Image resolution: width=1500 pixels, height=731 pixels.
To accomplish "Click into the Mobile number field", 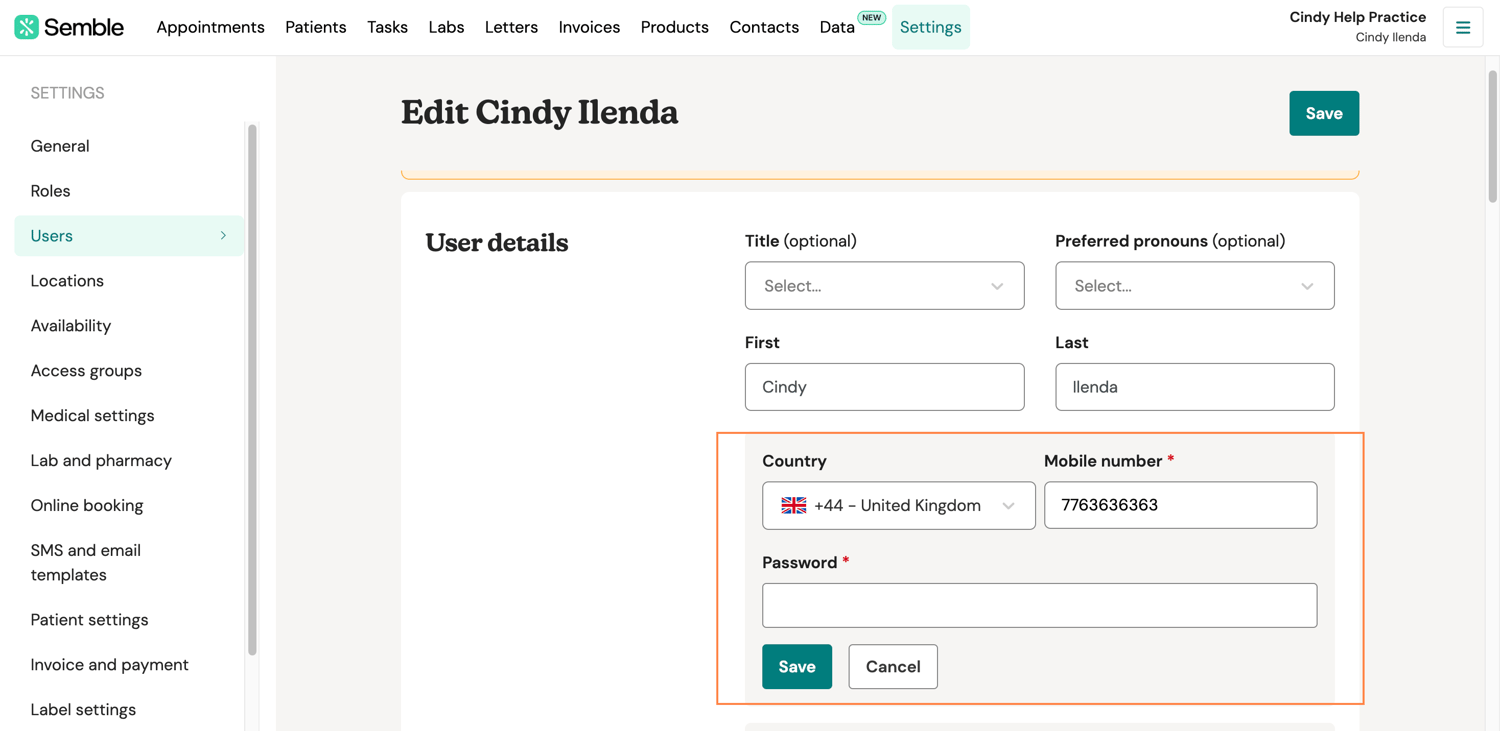I will coord(1180,506).
